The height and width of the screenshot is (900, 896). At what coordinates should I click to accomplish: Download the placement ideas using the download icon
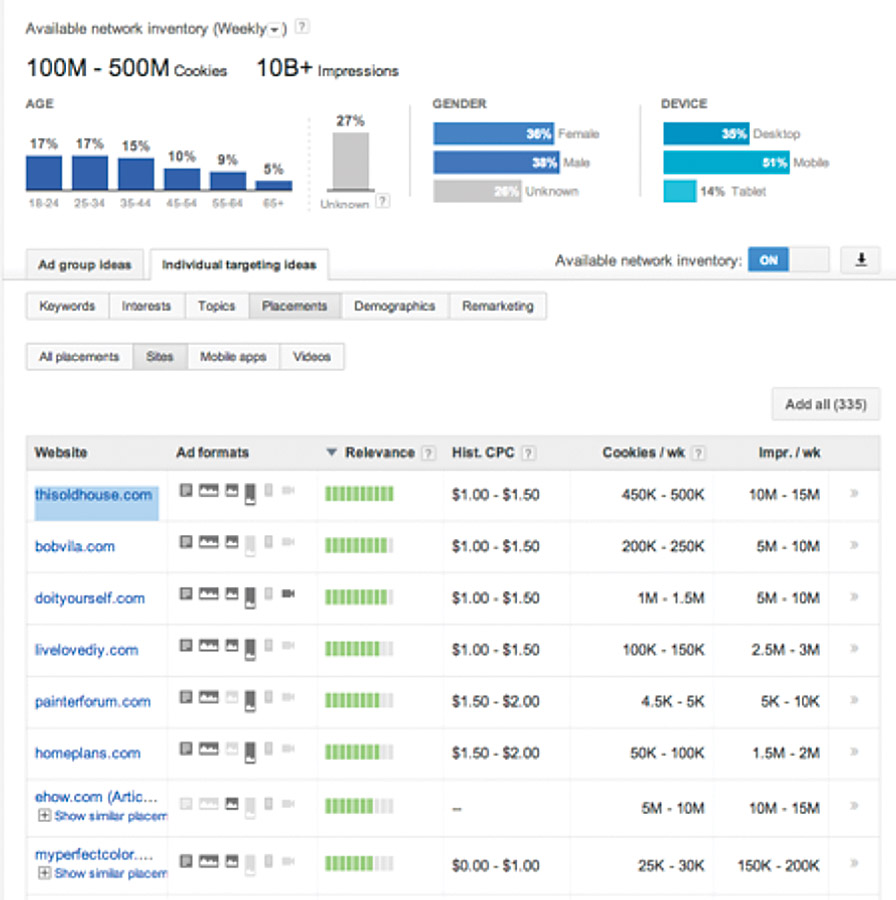[x=860, y=260]
